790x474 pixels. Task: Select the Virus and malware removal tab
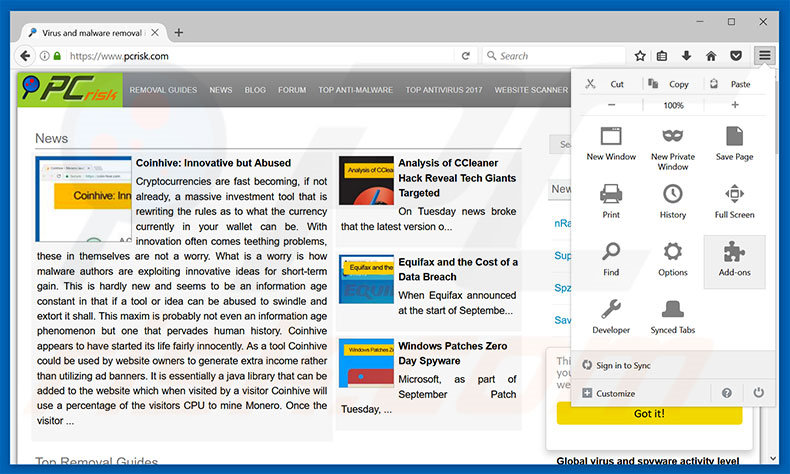(94, 33)
